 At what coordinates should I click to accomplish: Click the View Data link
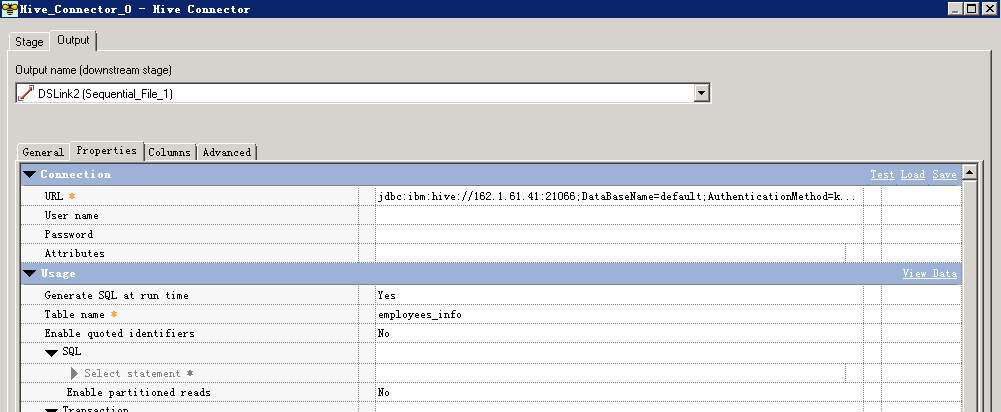pos(930,273)
